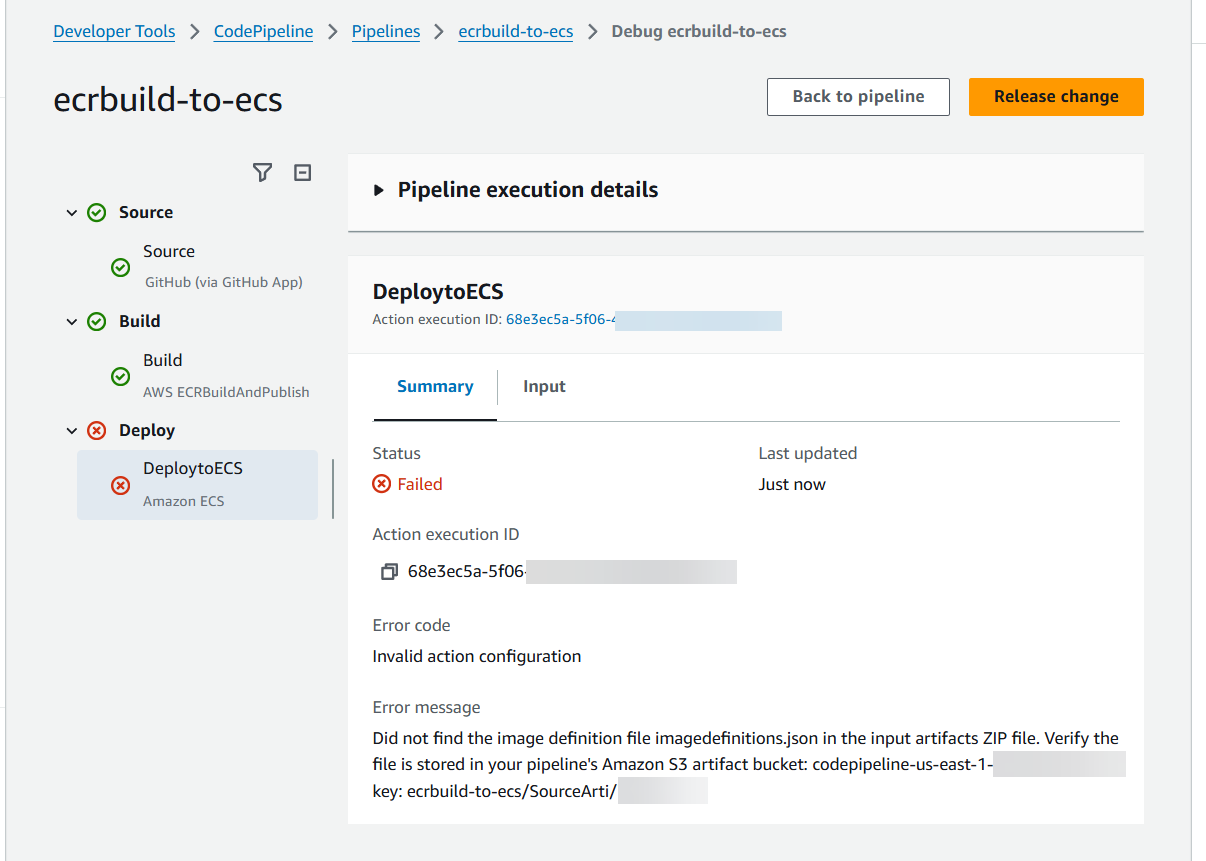The image size is (1206, 861).
Task: Select the Summary tab
Action: (435, 386)
